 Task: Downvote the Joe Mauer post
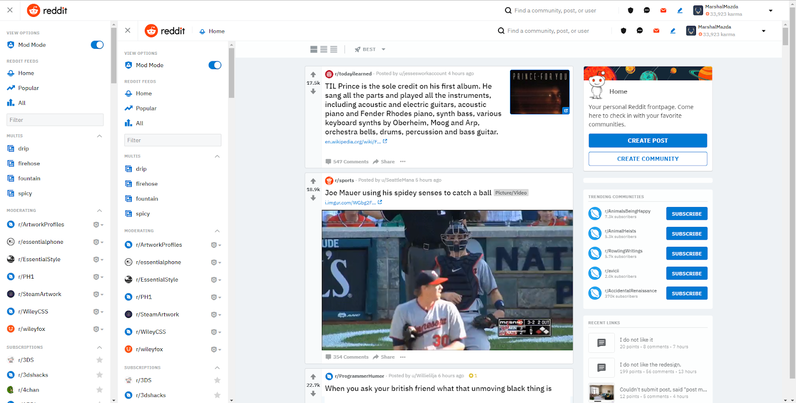pos(313,198)
